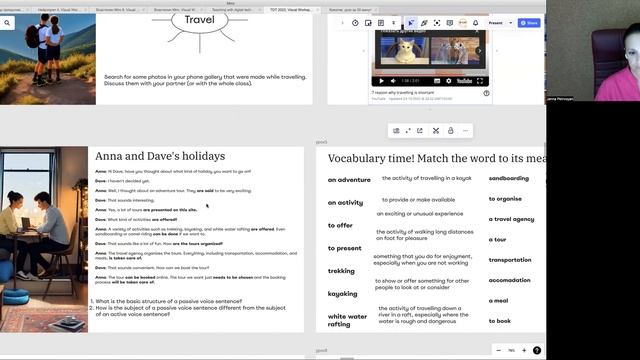The width and height of the screenshot is (640, 360).
Task: Click the first icon in frame context toolbar
Action: (396, 131)
